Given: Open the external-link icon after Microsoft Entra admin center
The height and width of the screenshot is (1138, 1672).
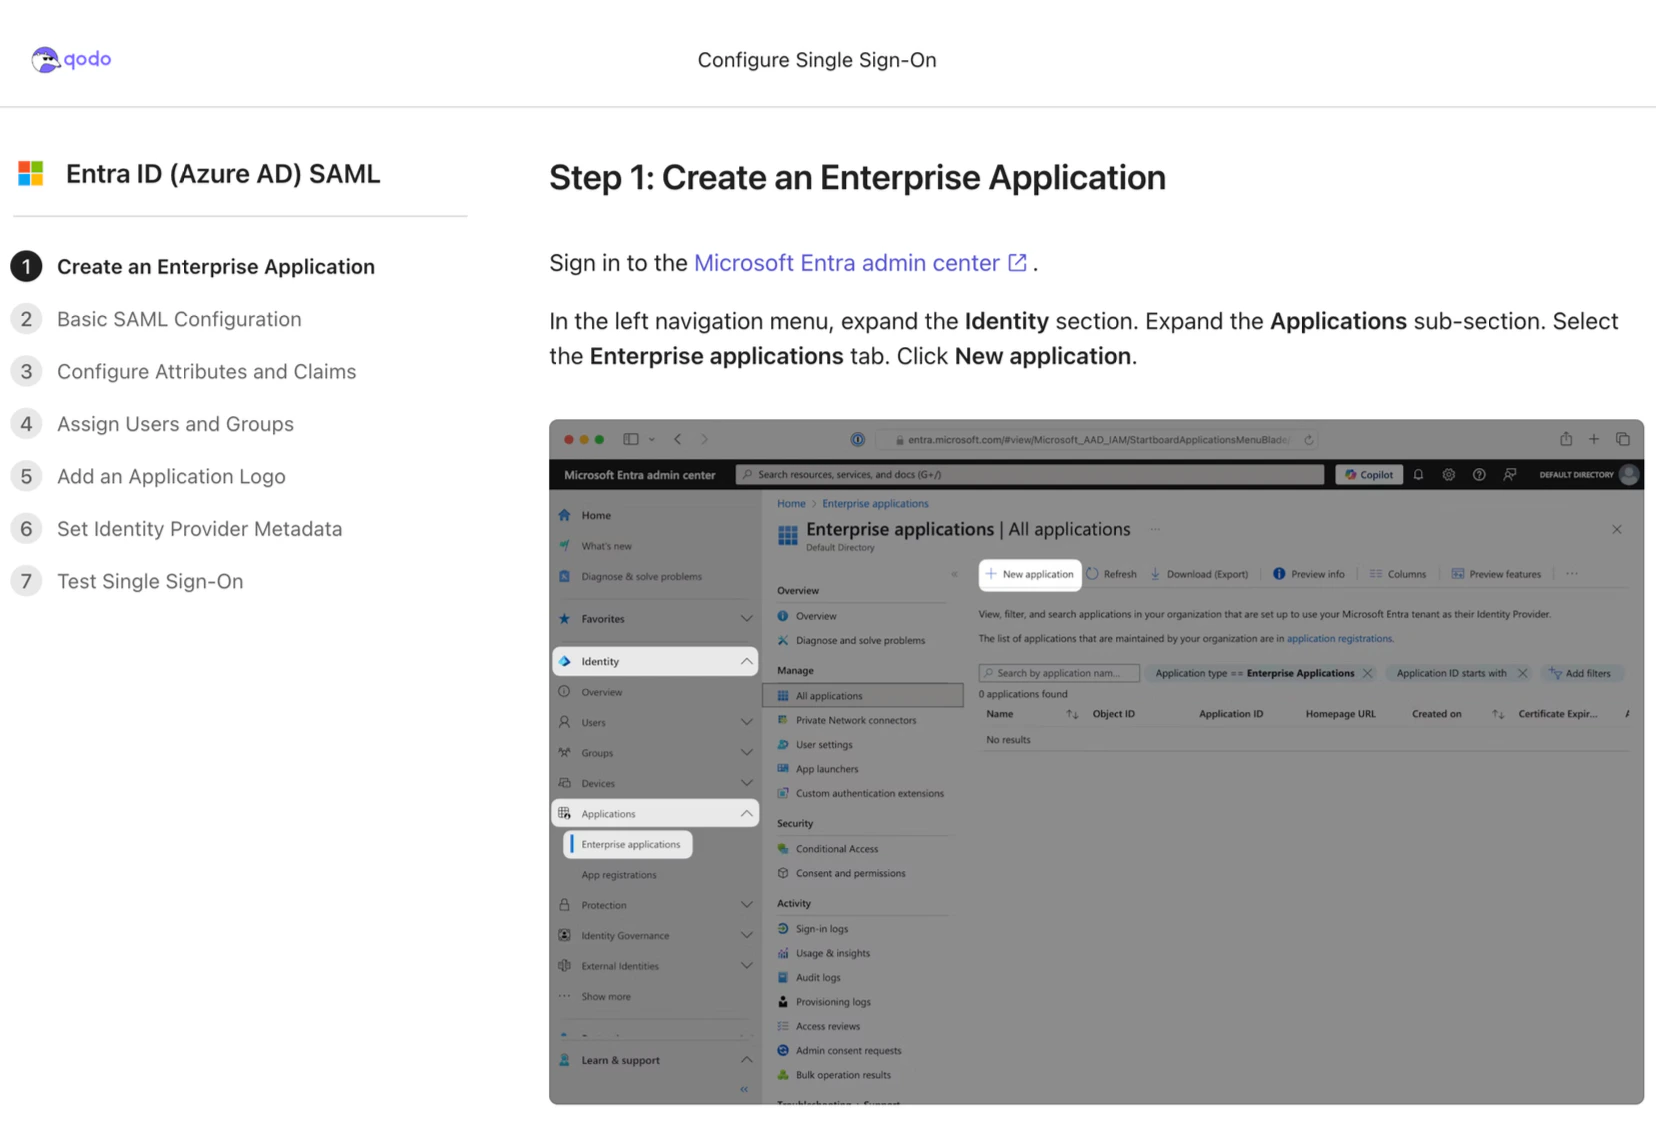Looking at the screenshot, I should pyautogui.click(x=1017, y=263).
